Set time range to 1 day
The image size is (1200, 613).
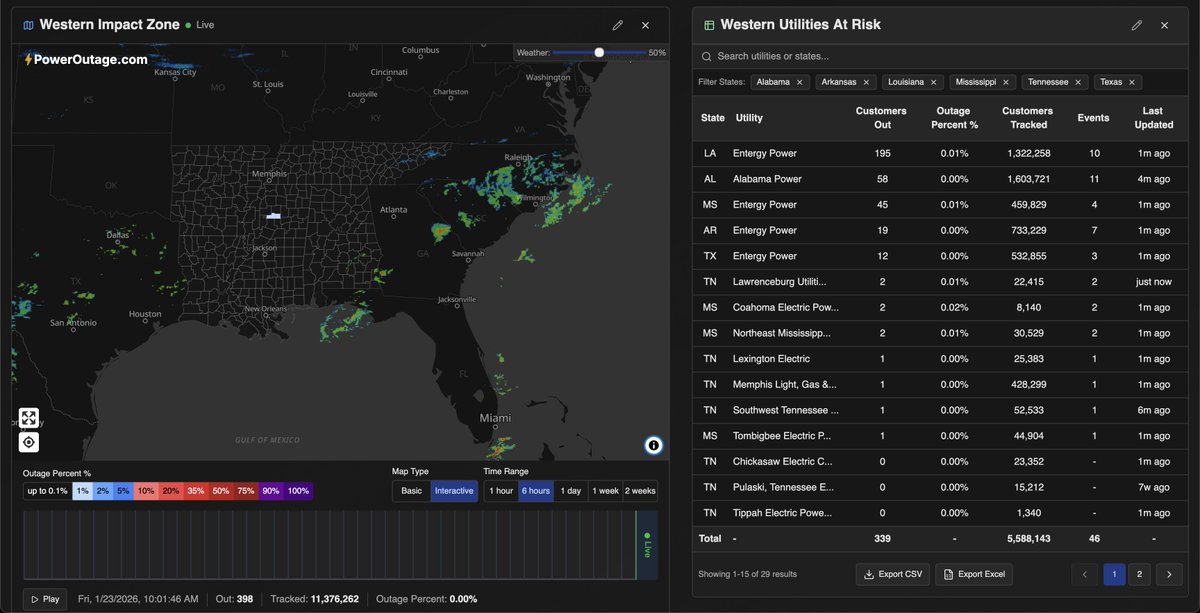click(570, 491)
